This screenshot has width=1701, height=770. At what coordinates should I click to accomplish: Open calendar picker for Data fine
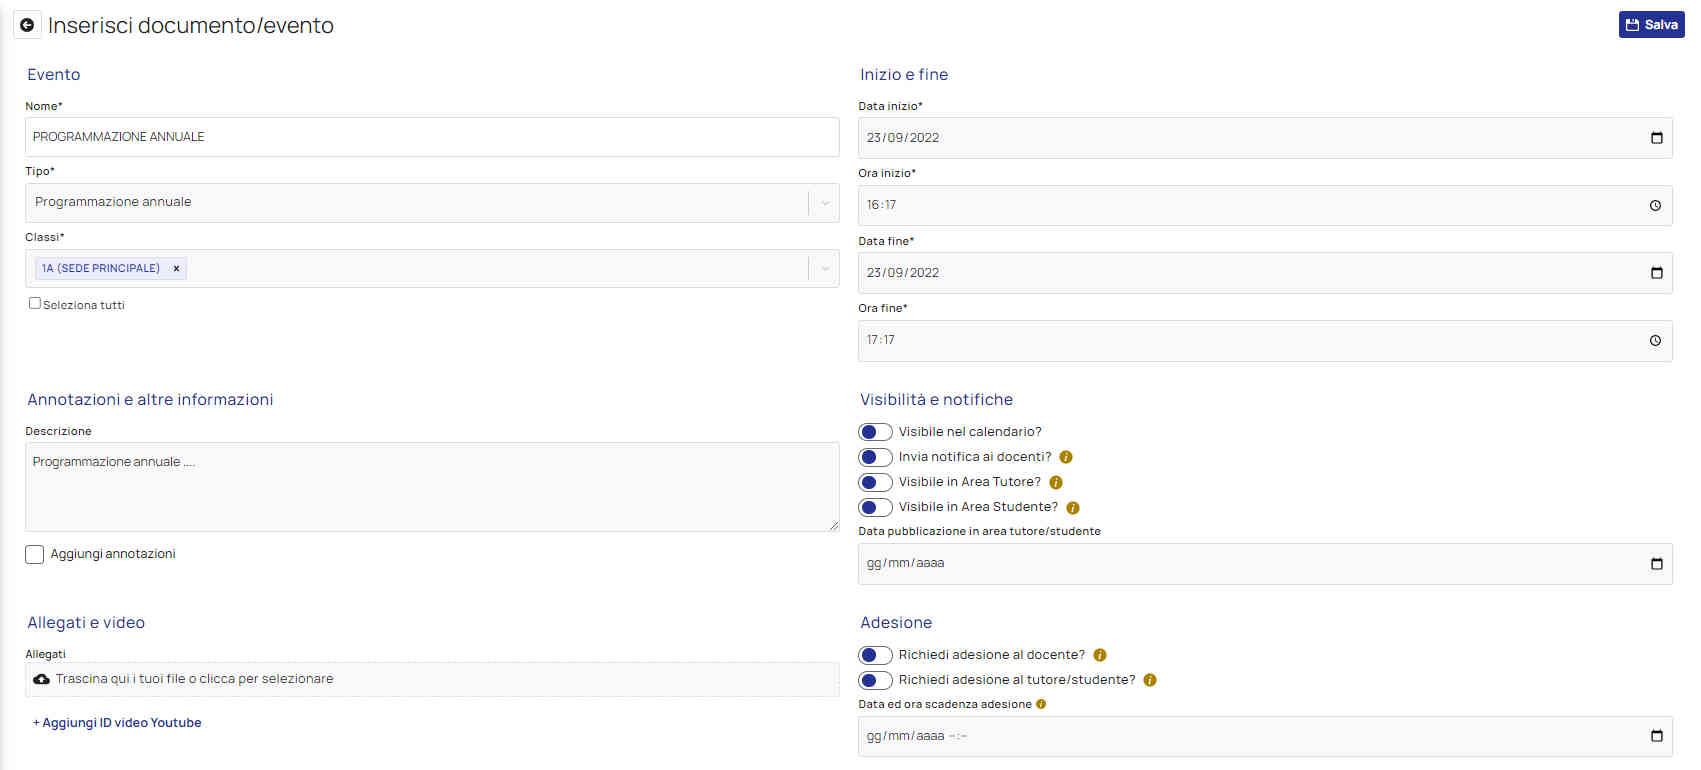pyautogui.click(x=1656, y=273)
